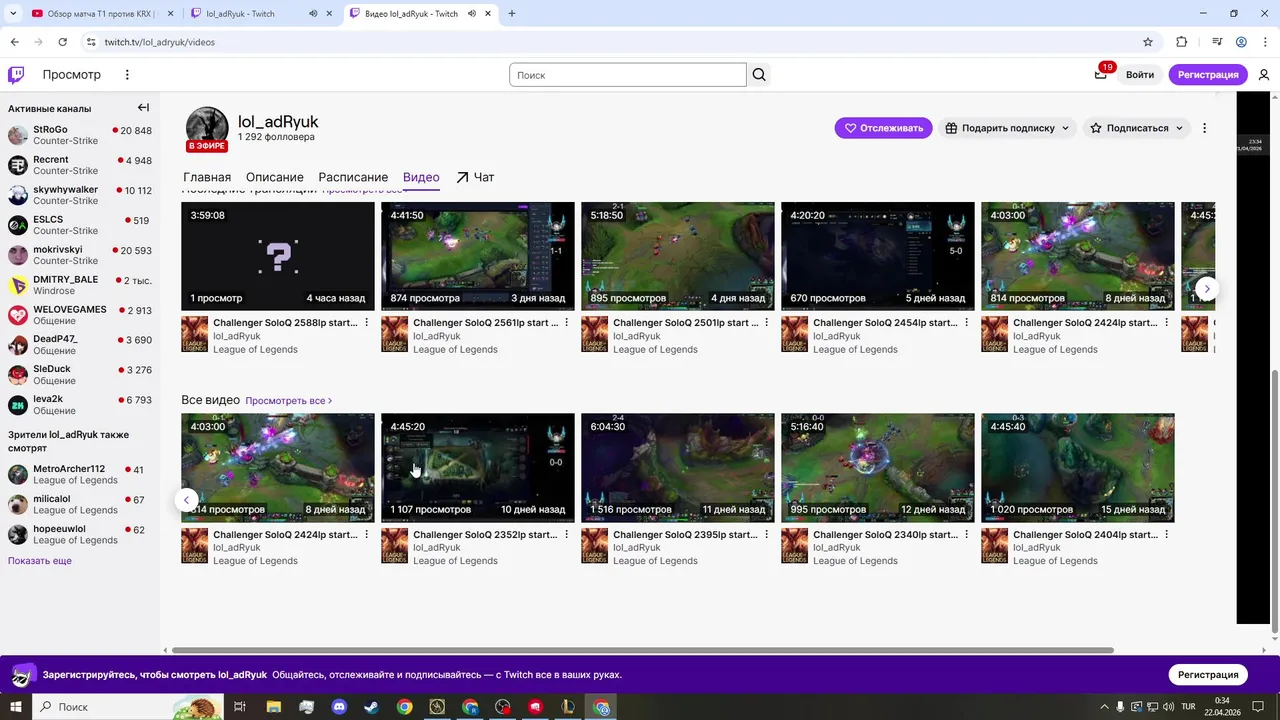Open DMITRY_BALE channel in sidebar
Image resolution: width=1280 pixels, height=720 pixels.
80,285
